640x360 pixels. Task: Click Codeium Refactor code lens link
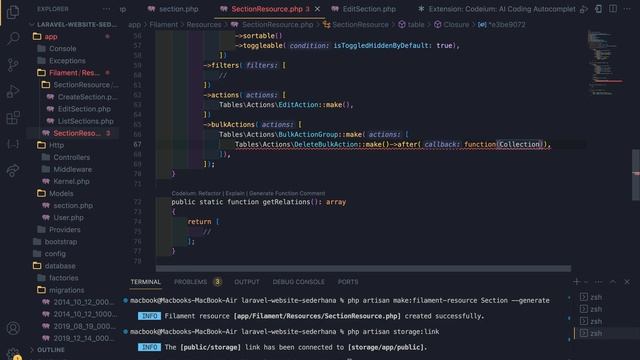(x=209, y=193)
